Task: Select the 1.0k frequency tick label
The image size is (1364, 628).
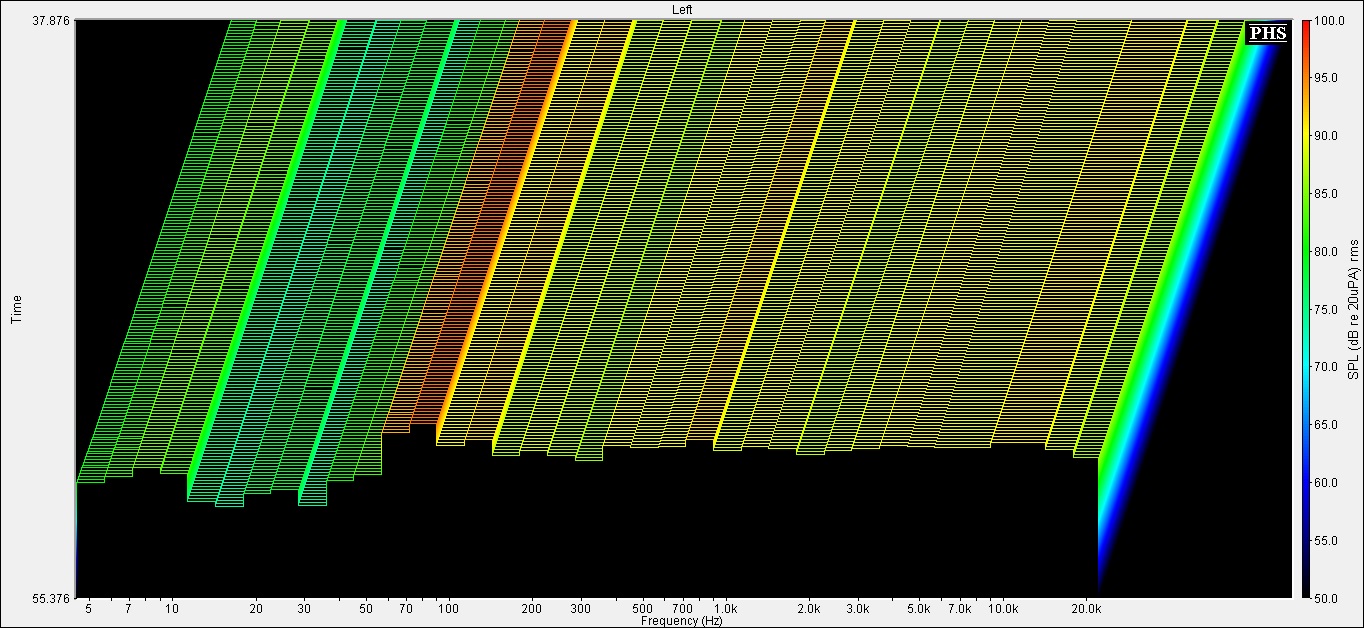Action: pos(726,608)
